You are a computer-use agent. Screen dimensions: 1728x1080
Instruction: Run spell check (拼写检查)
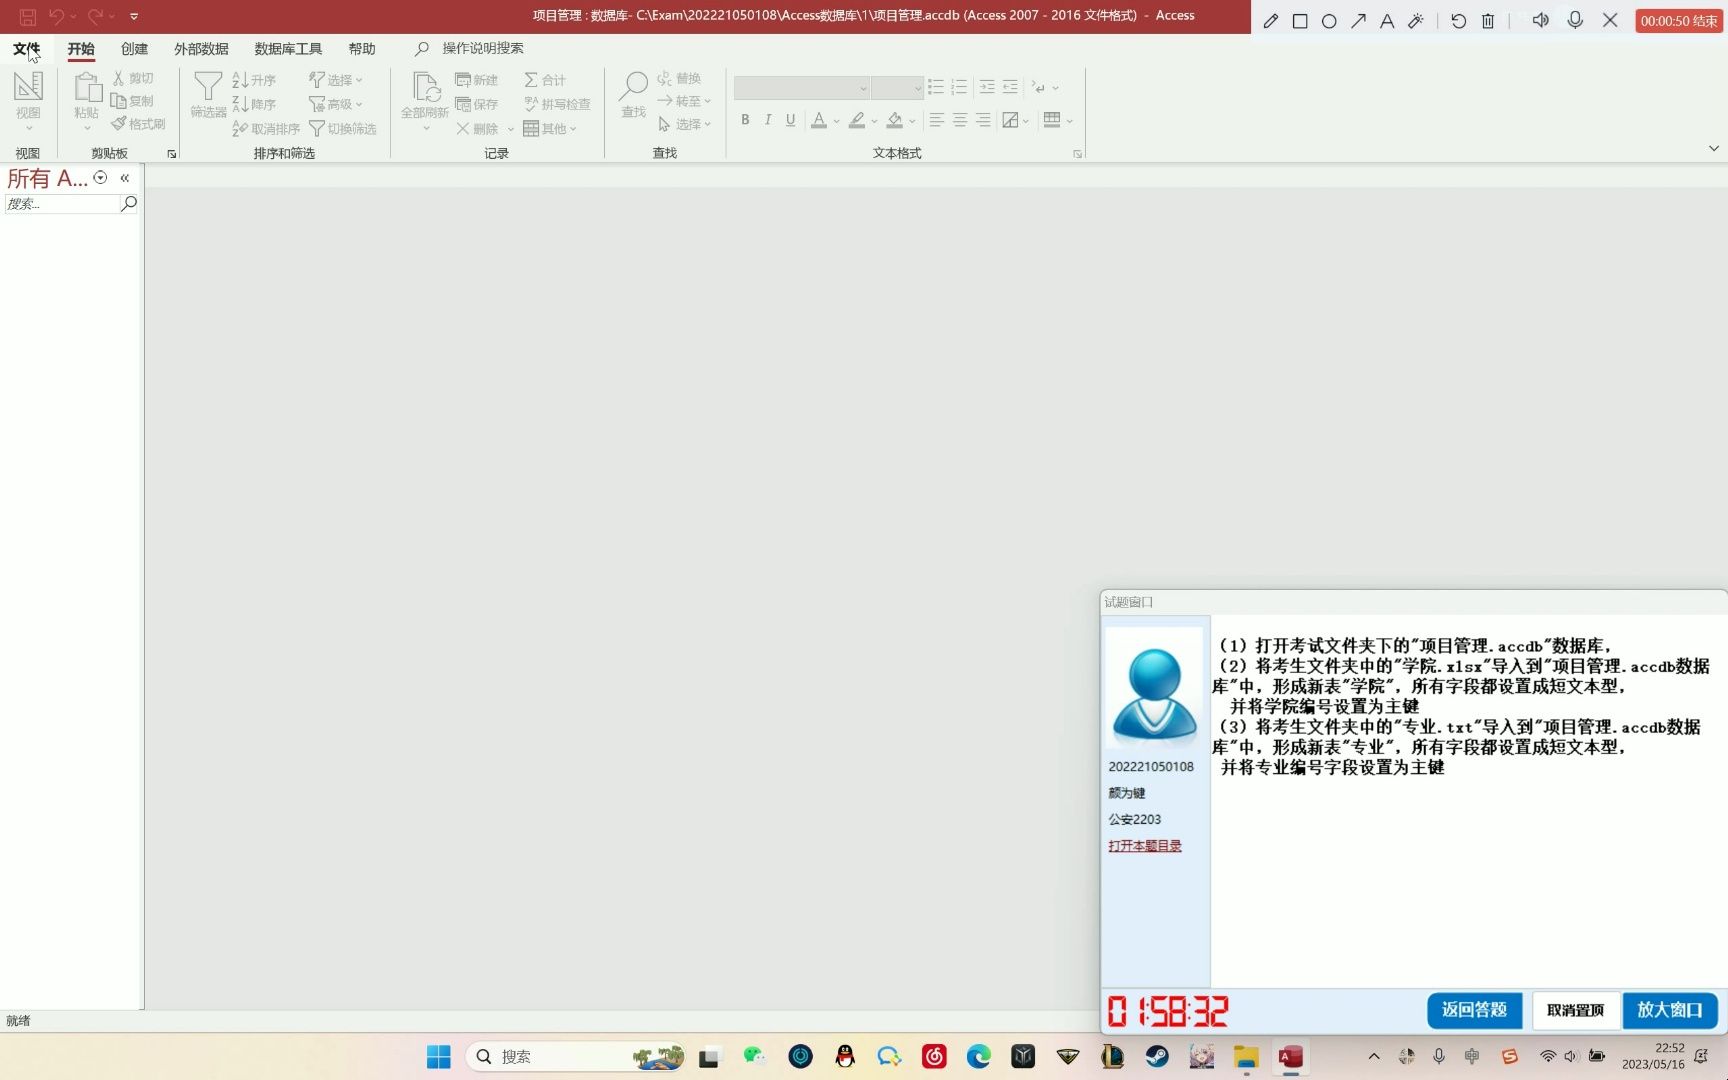(x=558, y=103)
